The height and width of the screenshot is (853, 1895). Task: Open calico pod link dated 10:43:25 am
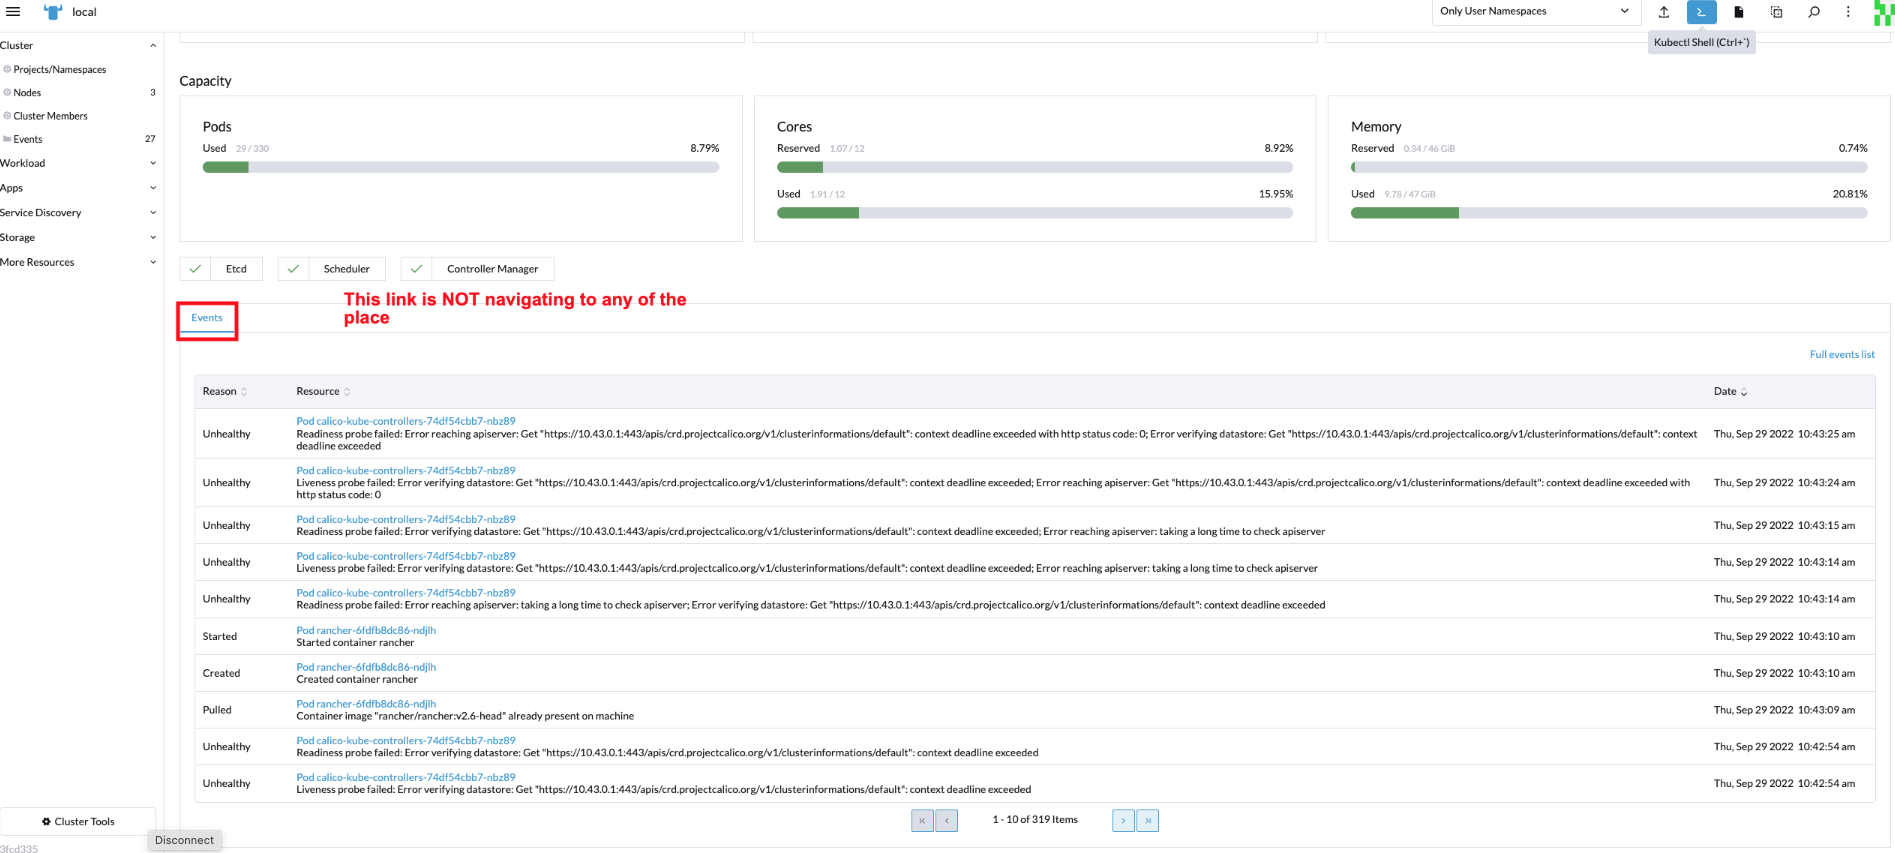pyautogui.click(x=406, y=422)
